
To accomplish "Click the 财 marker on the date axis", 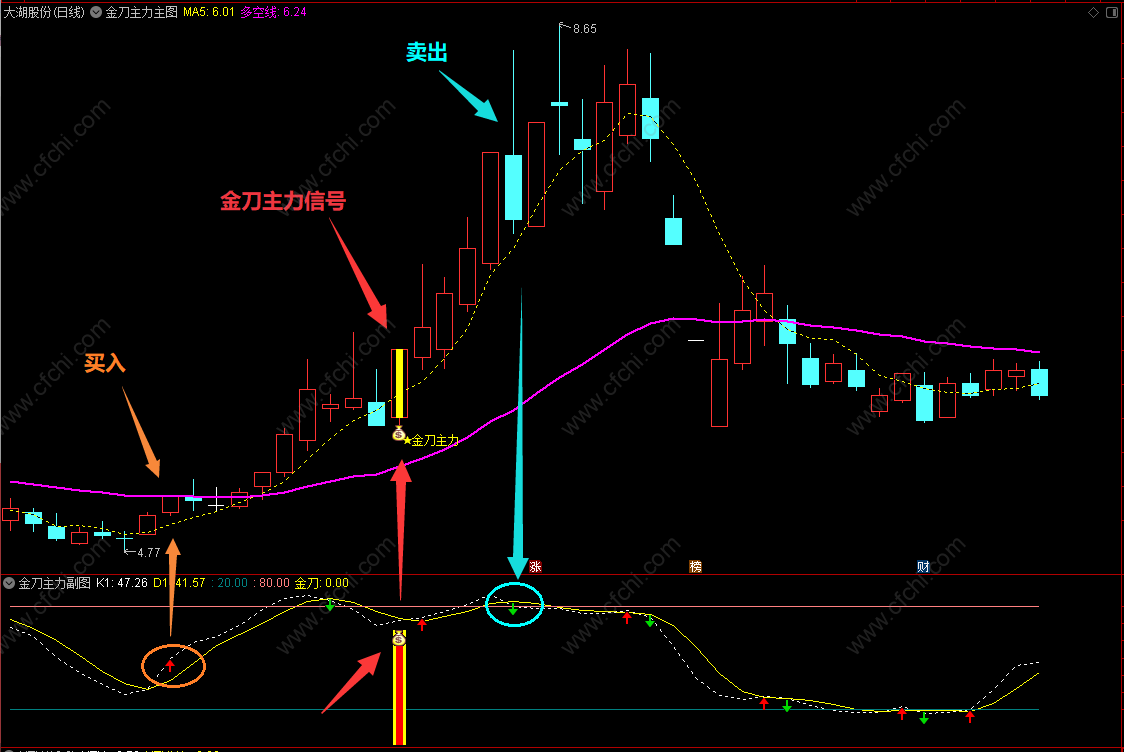I will pyautogui.click(x=923, y=566).
